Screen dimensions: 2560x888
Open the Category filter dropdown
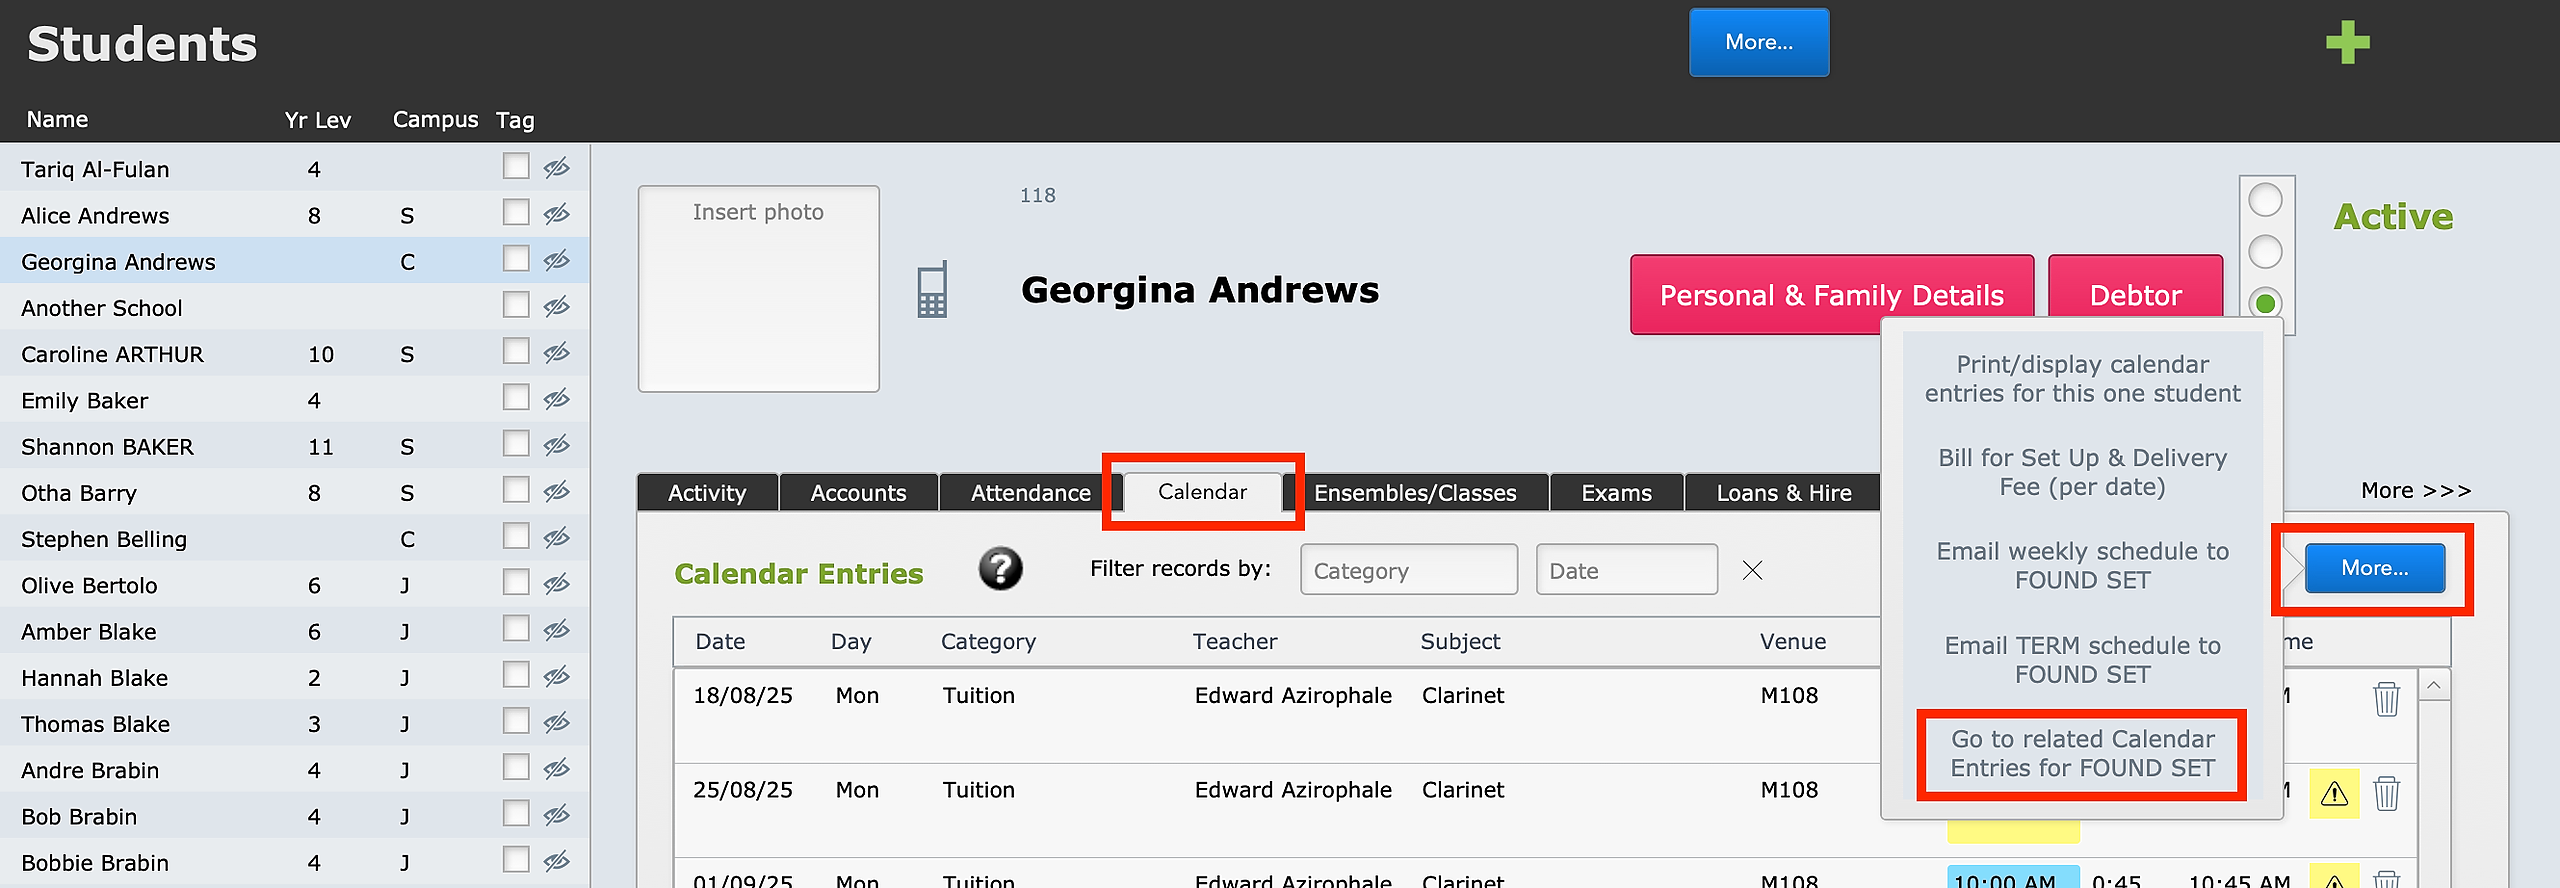(x=1409, y=570)
